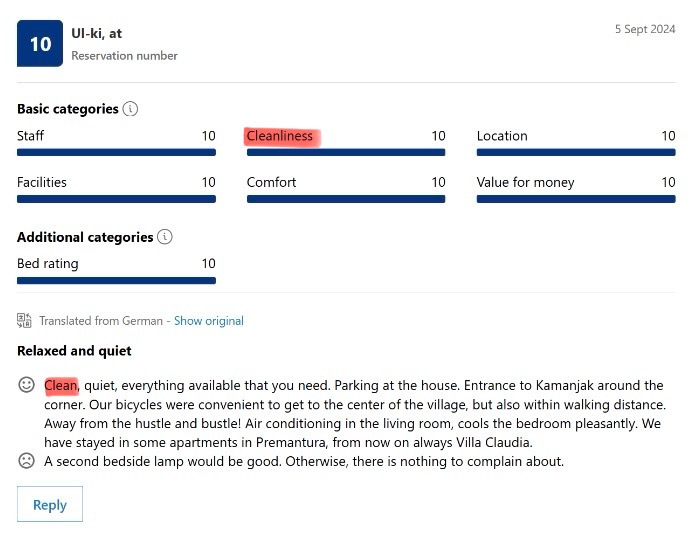Click the Comfort rating bar

[346, 199]
